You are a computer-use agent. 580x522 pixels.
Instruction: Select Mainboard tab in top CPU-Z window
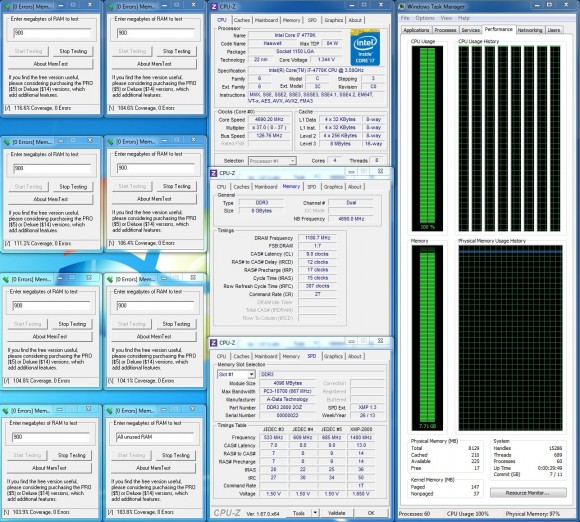pyautogui.click(x=266, y=20)
